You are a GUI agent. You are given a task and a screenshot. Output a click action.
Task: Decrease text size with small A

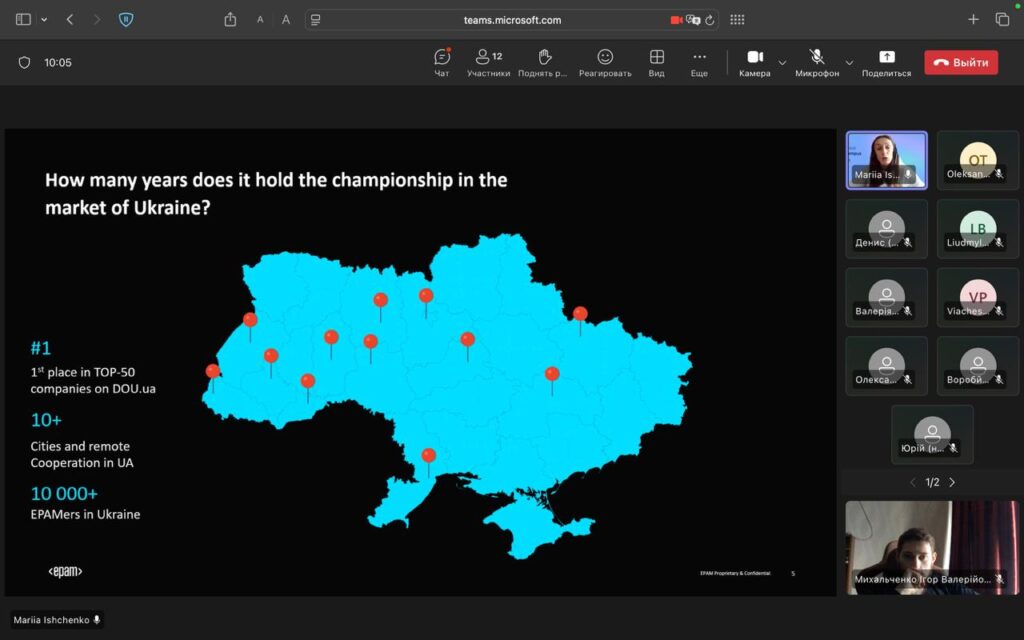pos(260,20)
